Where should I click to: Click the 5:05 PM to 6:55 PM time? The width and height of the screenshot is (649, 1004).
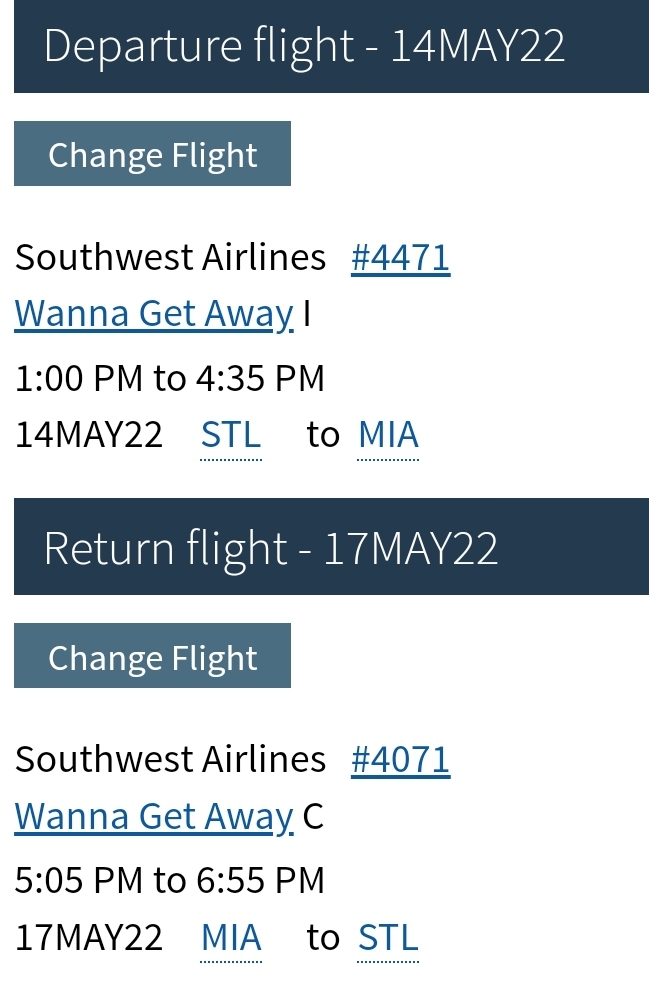[170, 880]
